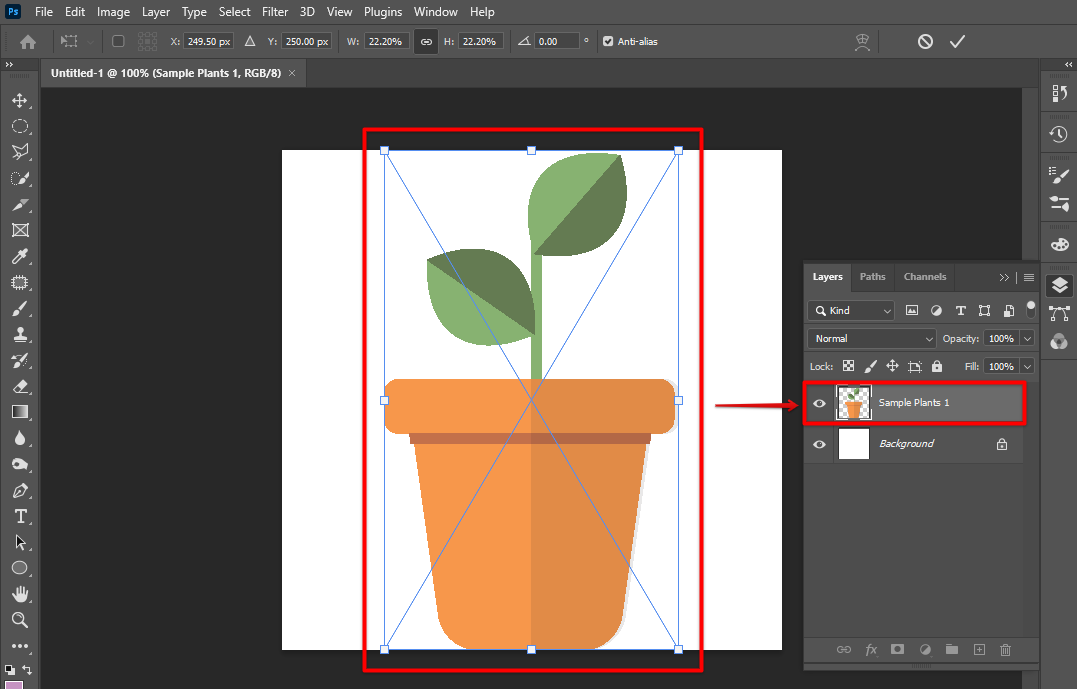Click the foreground color swatch

click(x=14, y=685)
